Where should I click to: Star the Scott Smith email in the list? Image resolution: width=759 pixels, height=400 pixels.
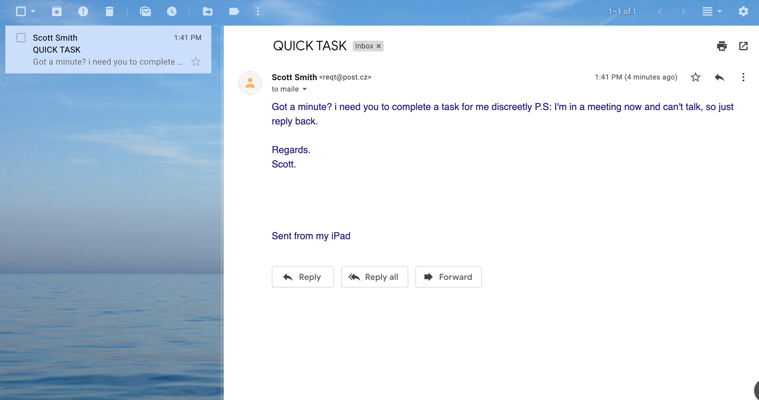[196, 62]
